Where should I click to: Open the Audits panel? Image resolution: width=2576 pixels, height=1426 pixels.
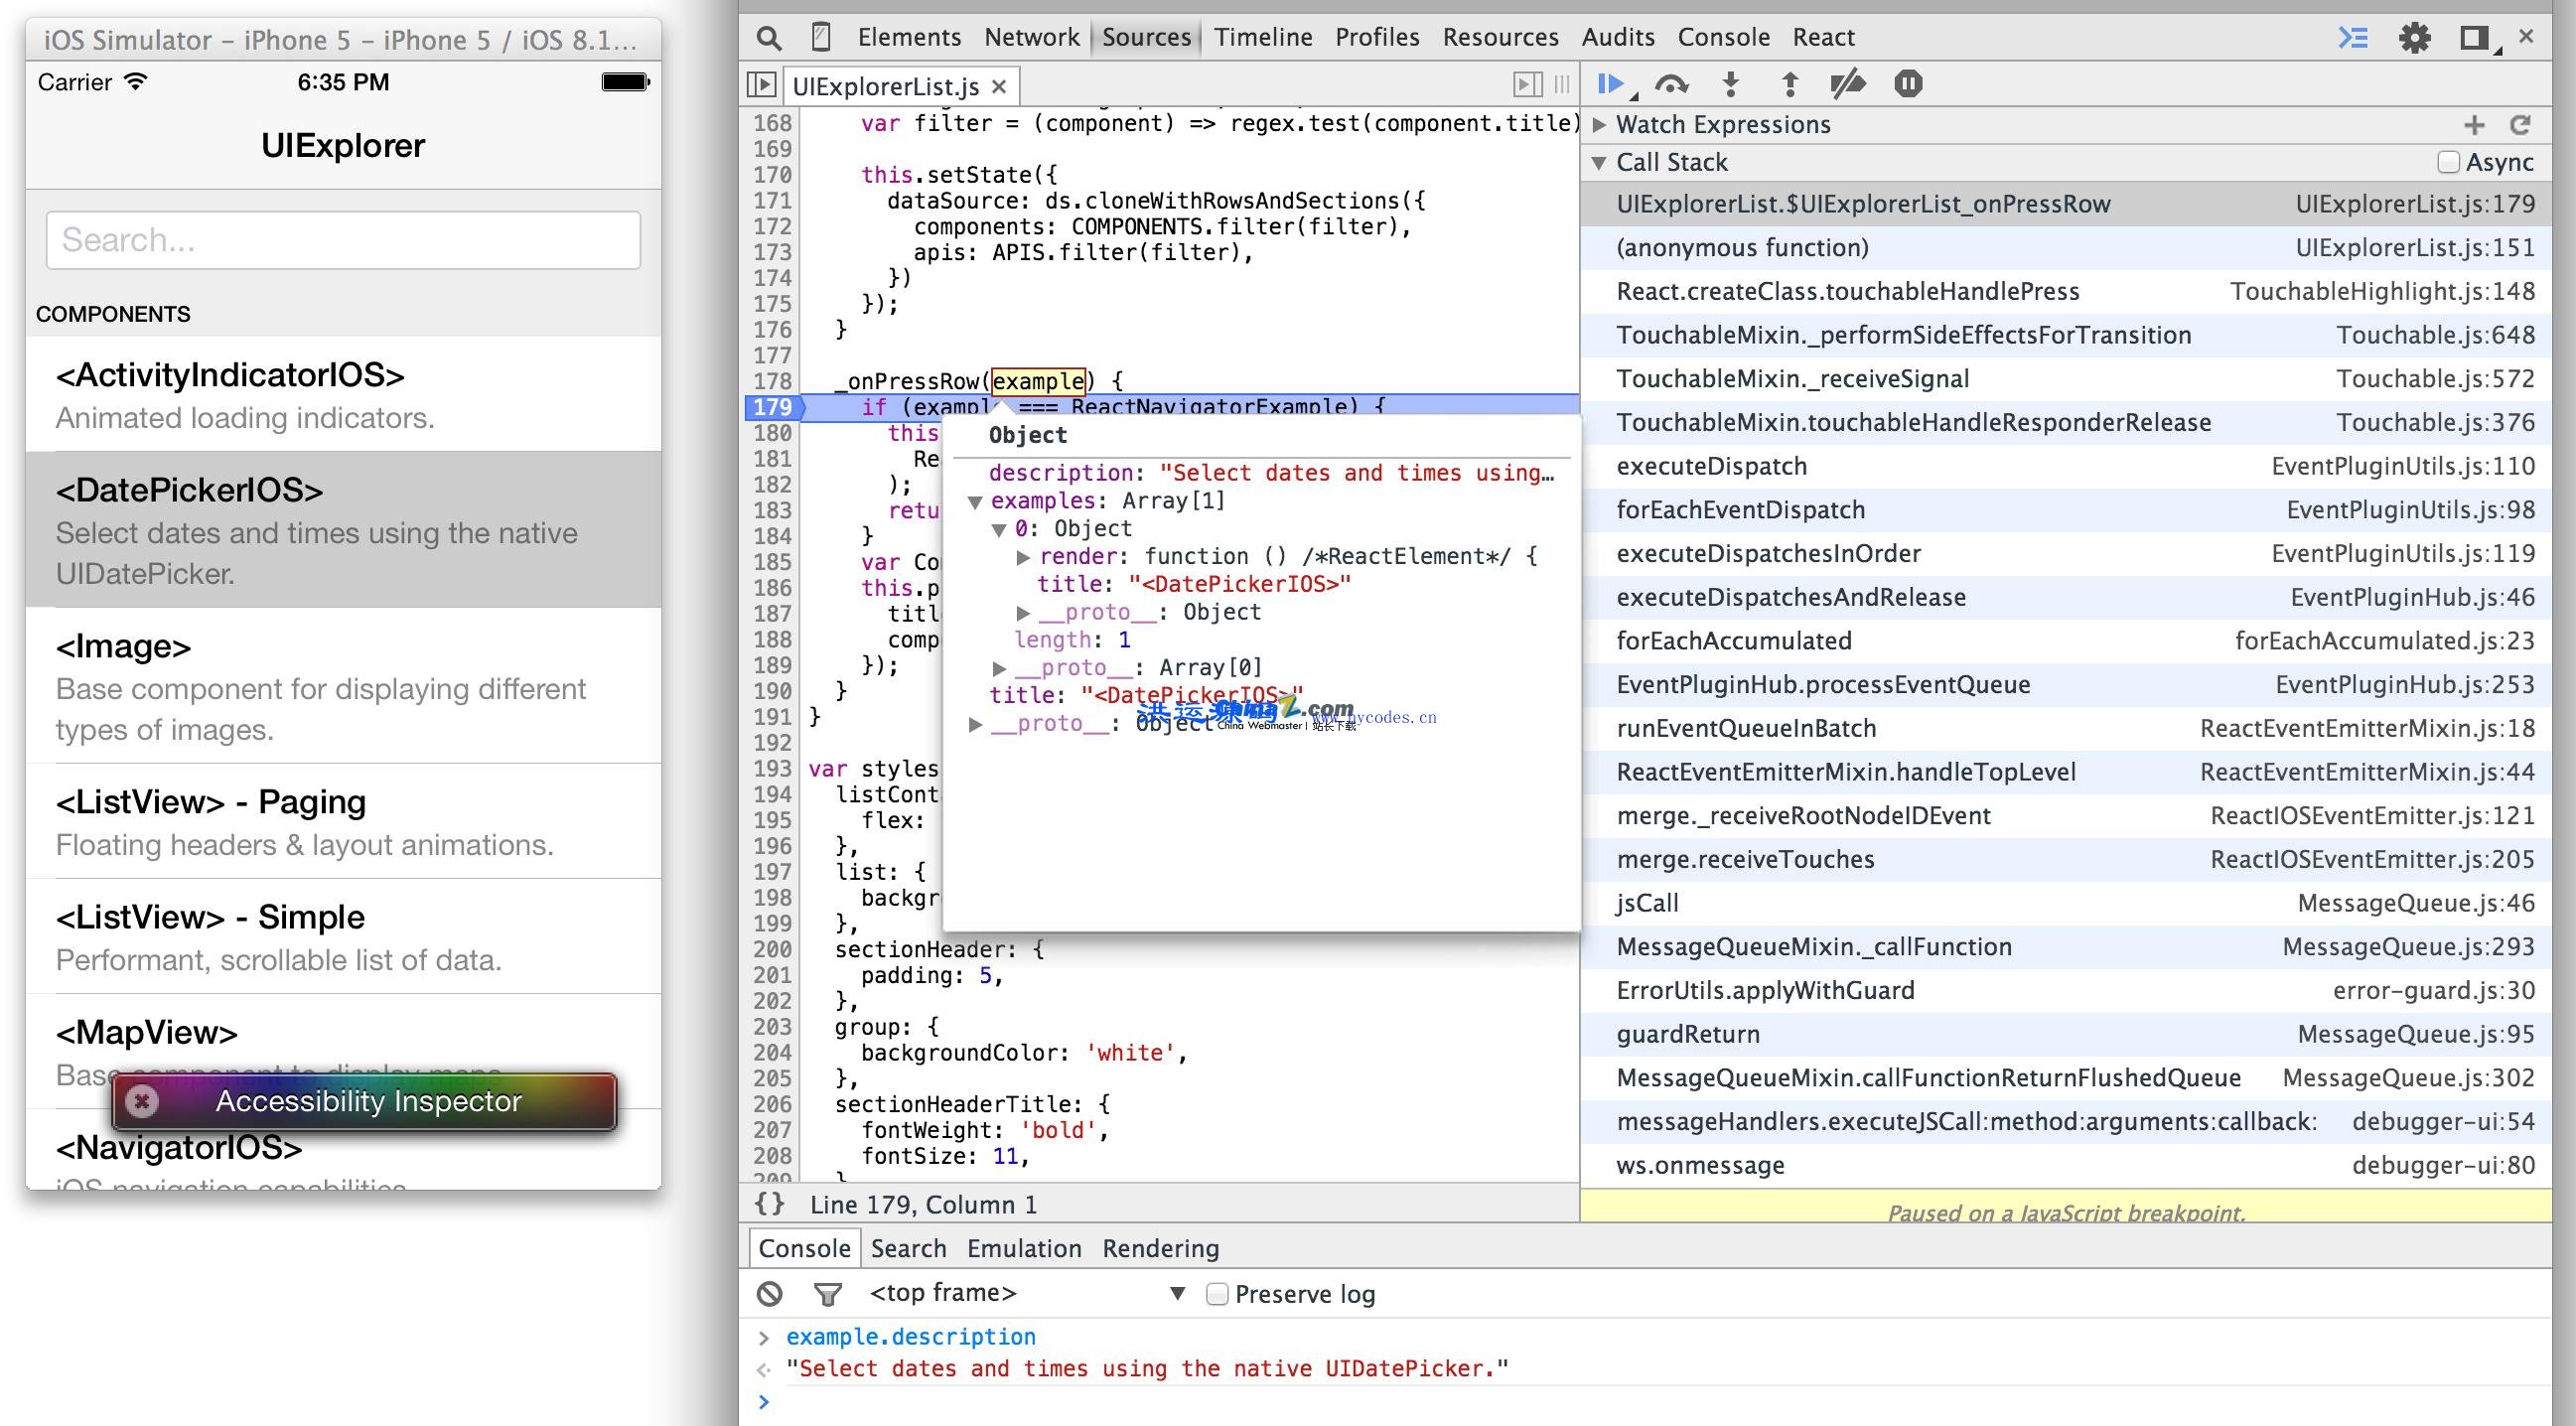click(1618, 38)
